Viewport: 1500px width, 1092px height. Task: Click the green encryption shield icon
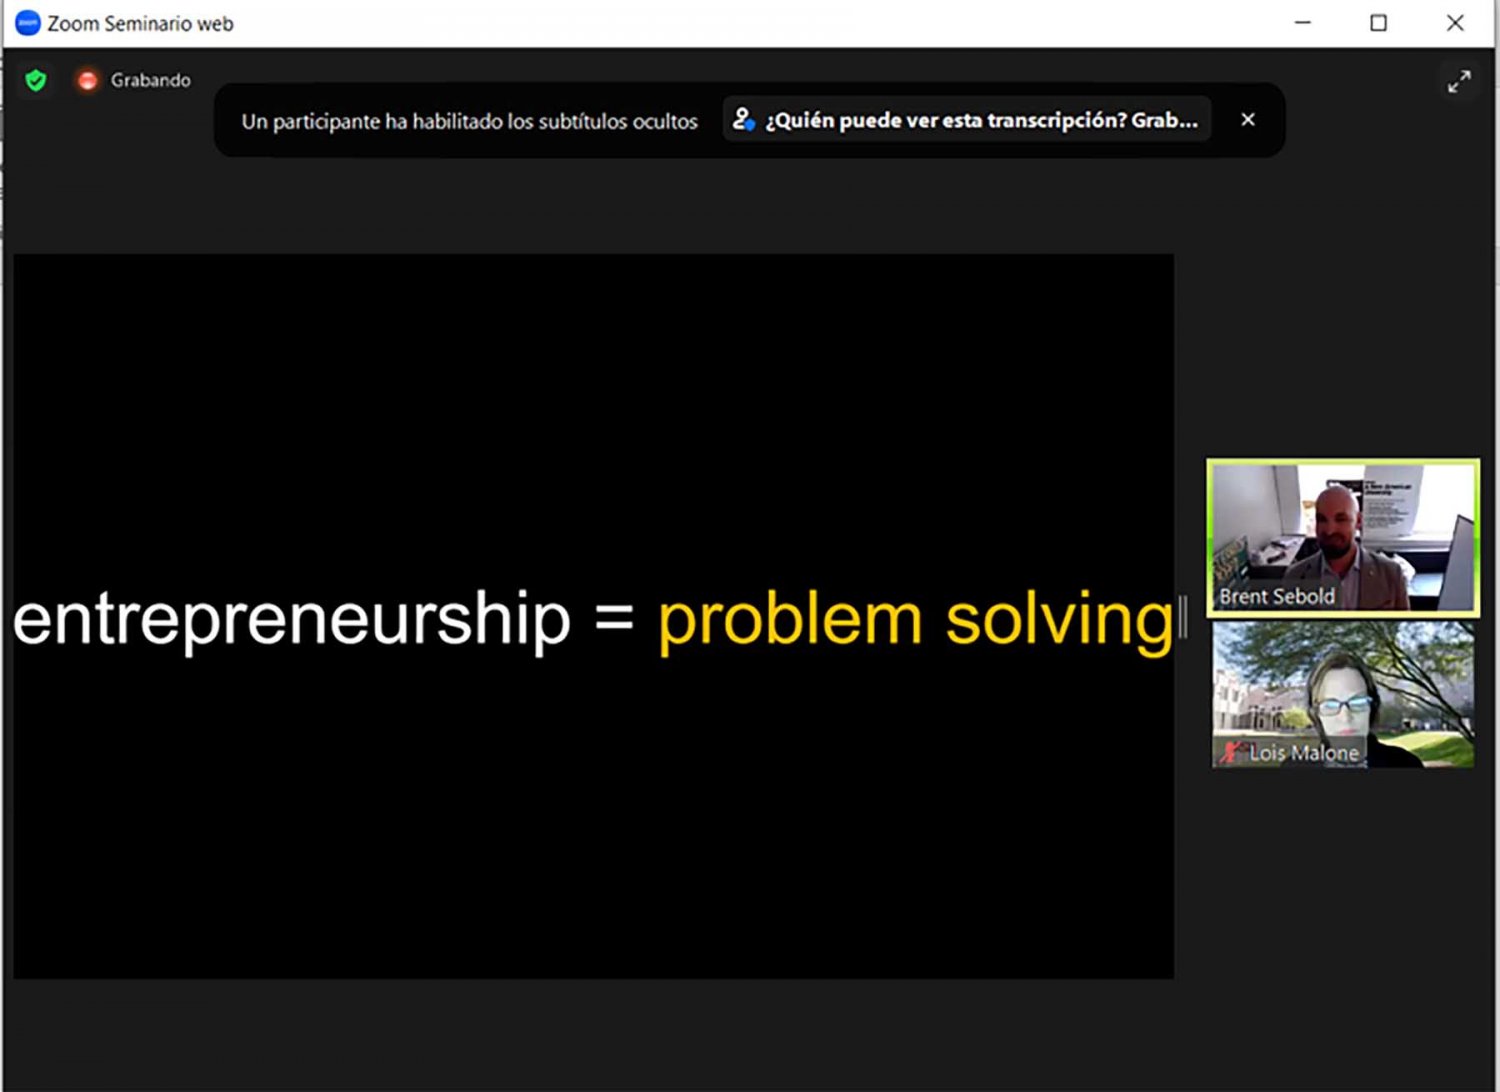[x=36, y=80]
